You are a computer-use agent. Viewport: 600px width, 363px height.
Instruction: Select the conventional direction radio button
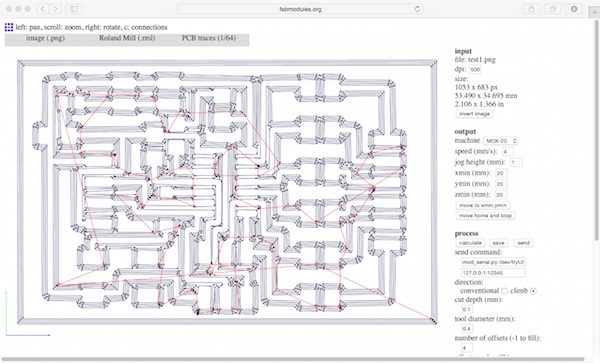504,291
